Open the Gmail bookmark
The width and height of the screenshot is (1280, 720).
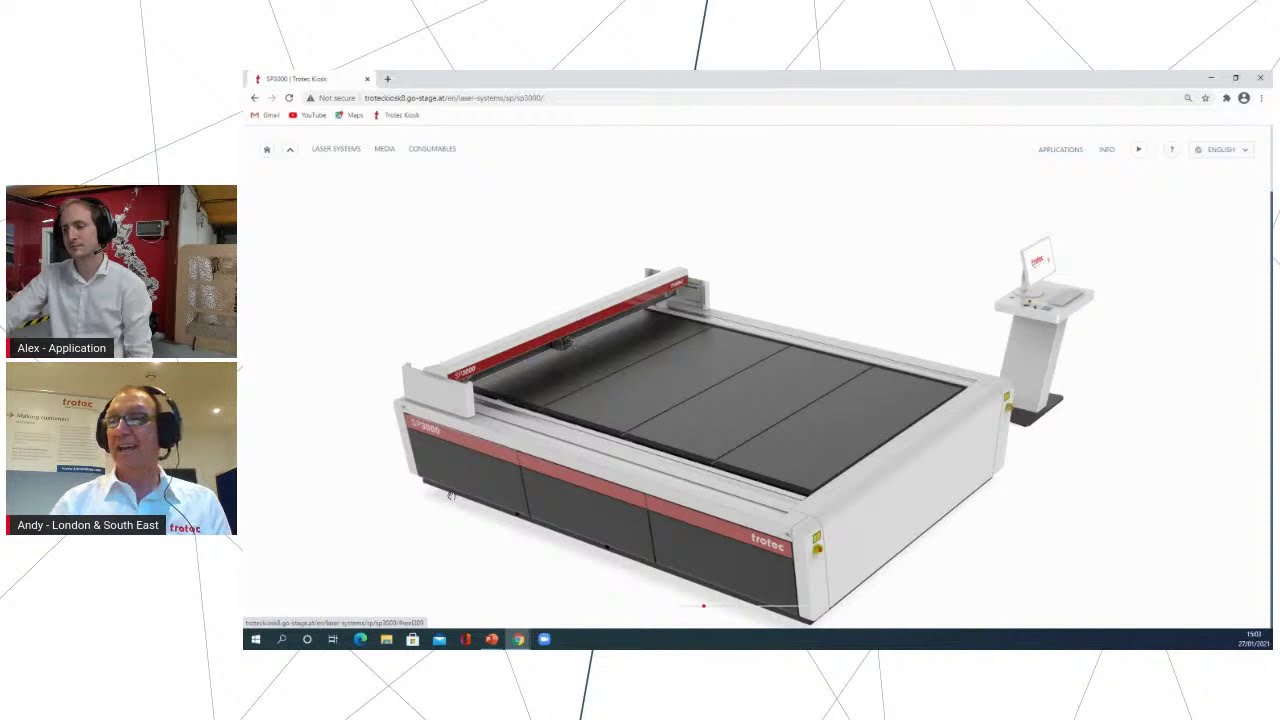(x=265, y=115)
